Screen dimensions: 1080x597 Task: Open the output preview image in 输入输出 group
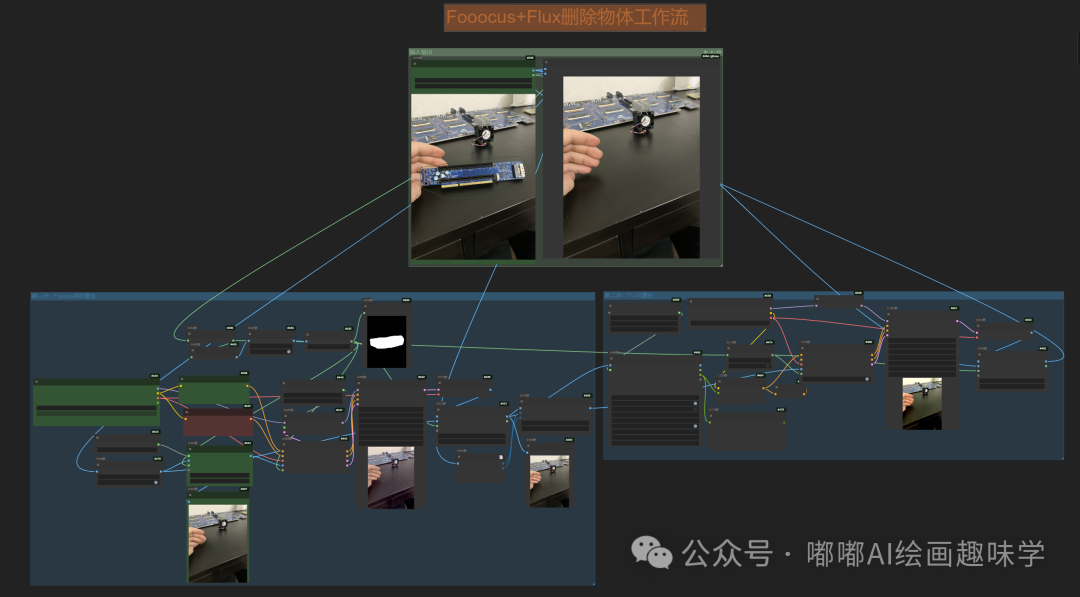[631, 167]
